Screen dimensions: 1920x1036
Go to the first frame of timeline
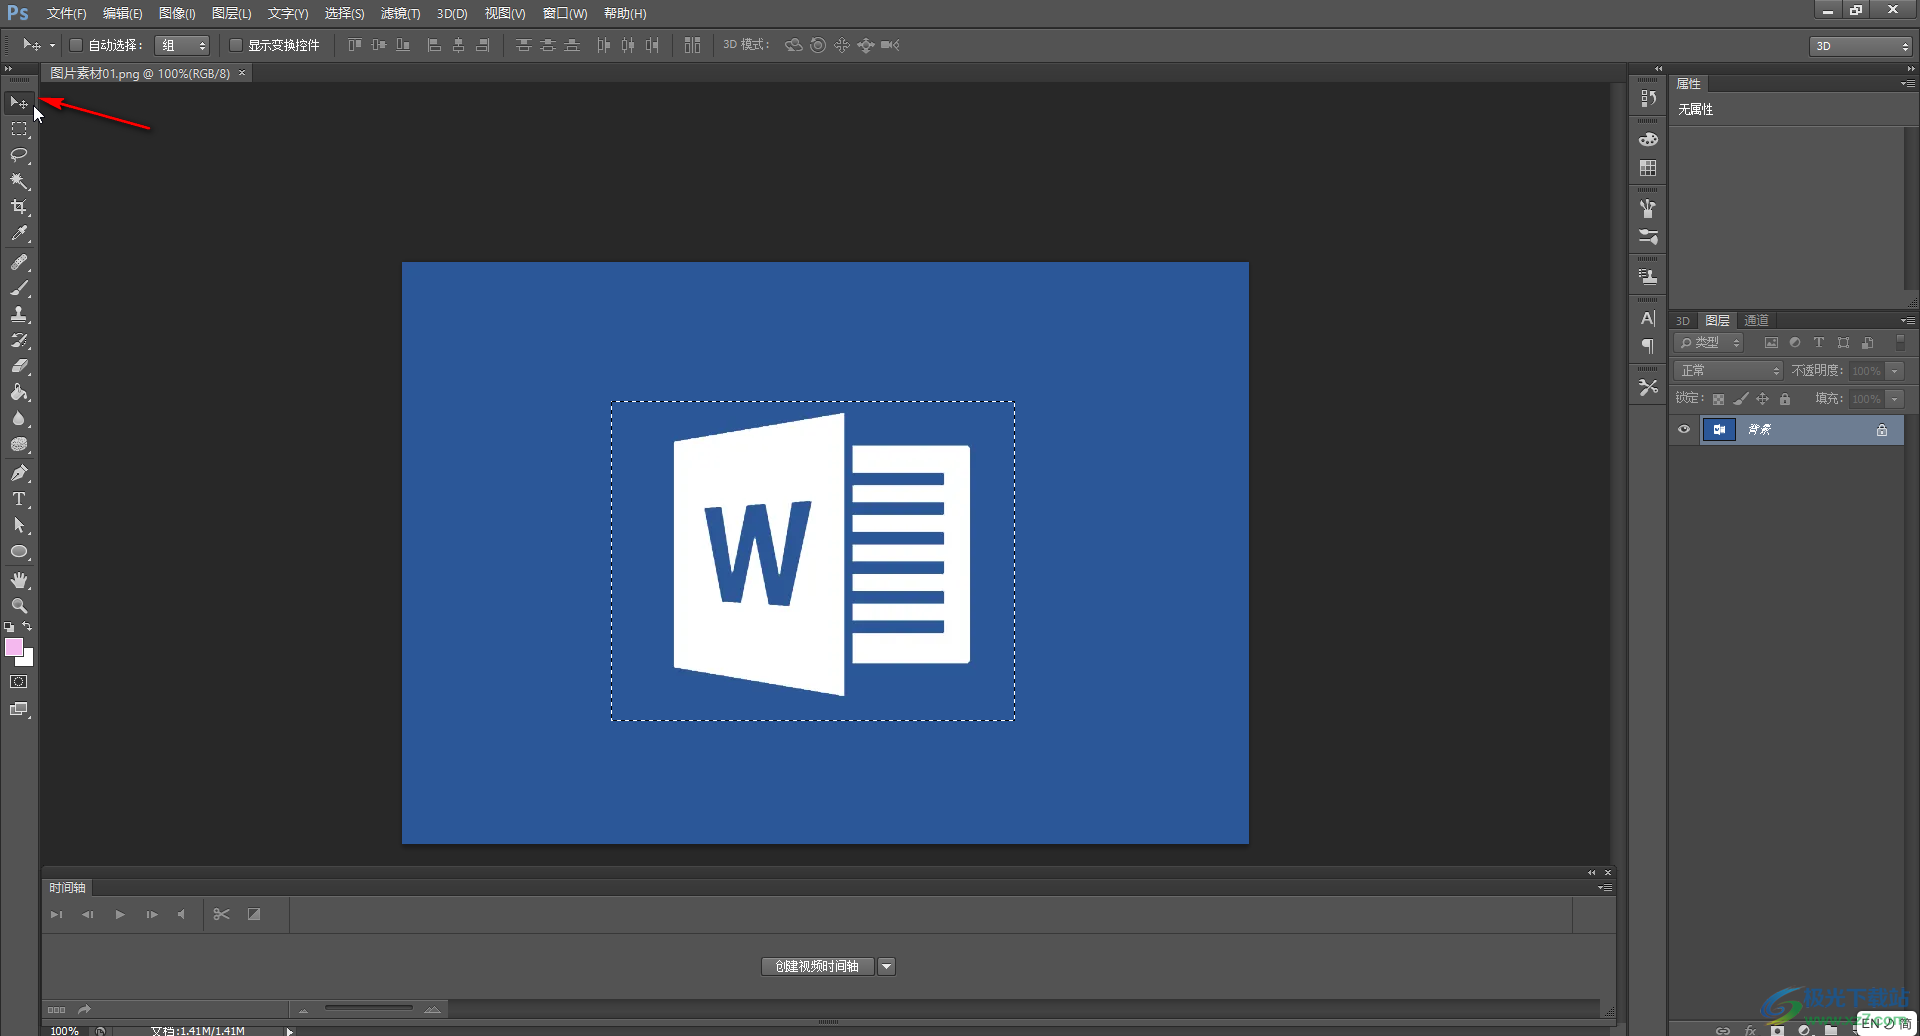[x=57, y=914]
